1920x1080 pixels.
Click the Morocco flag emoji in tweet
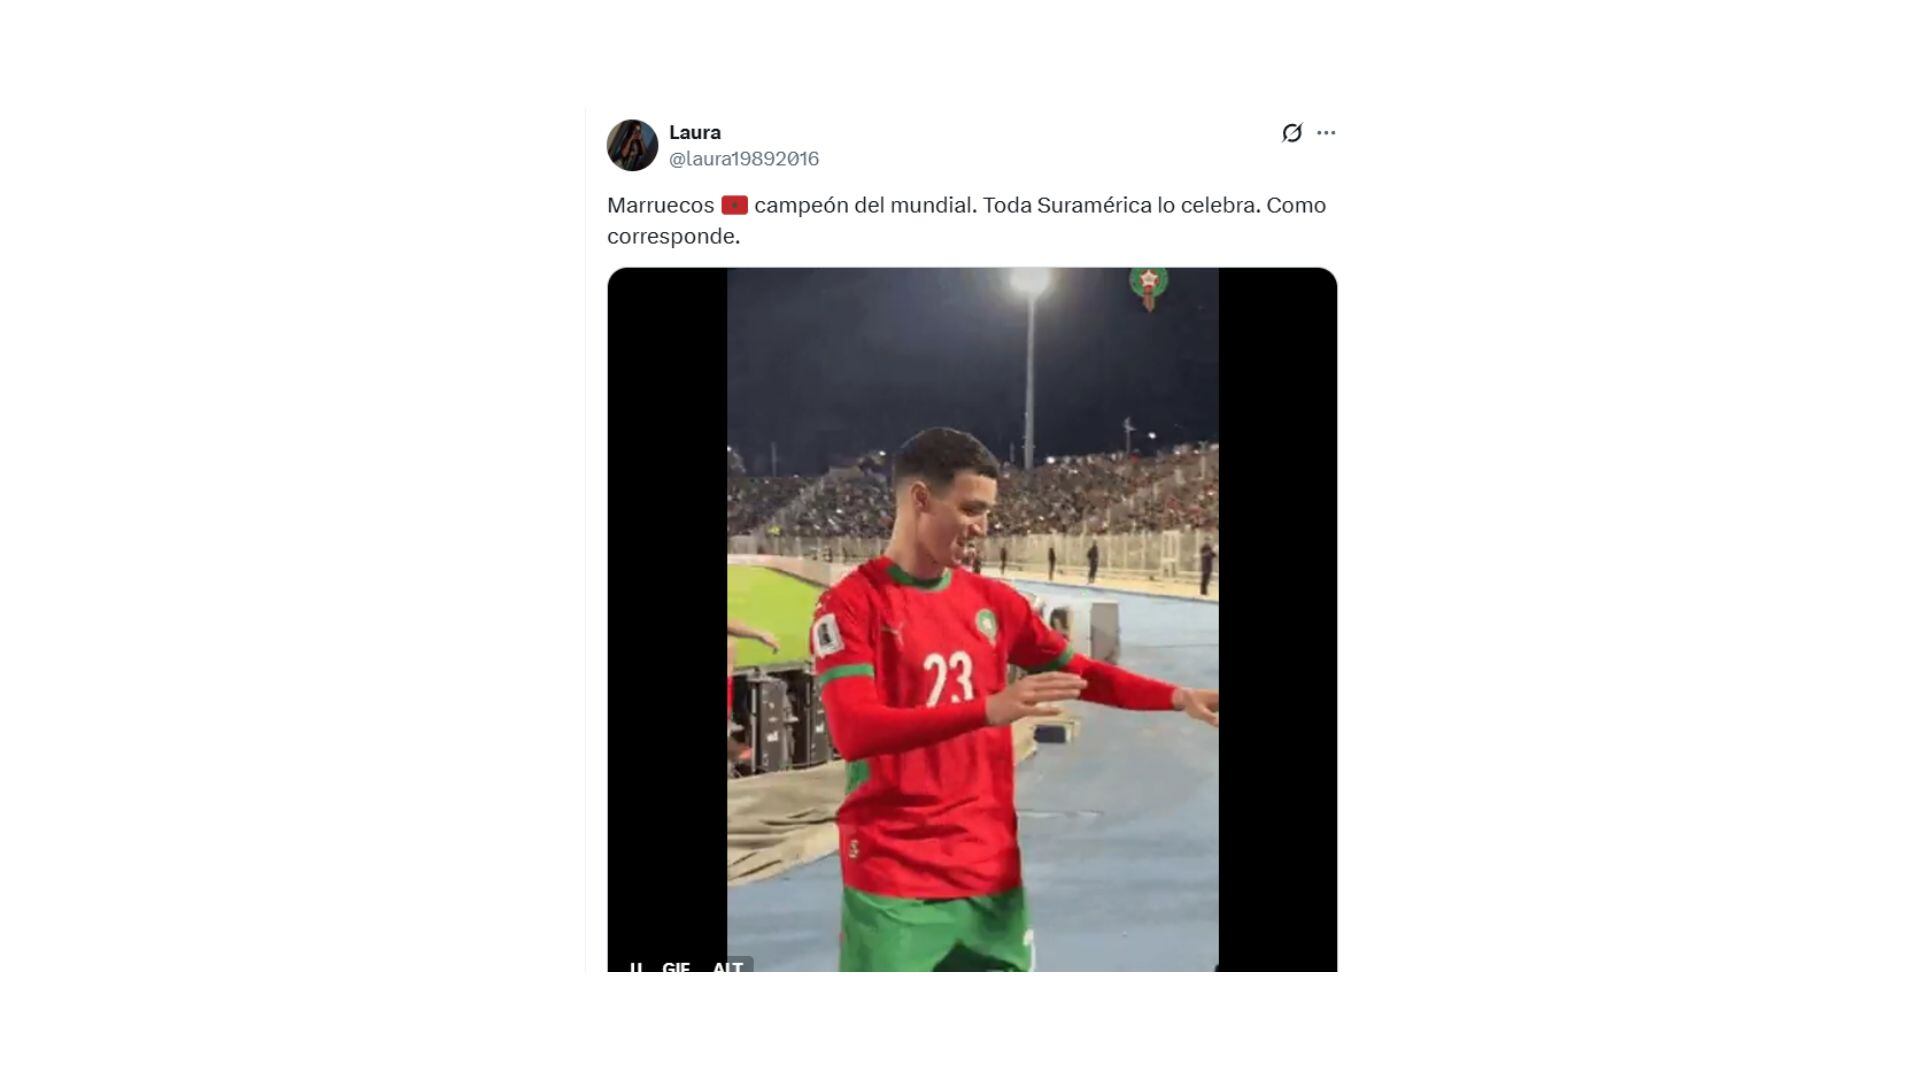(734, 205)
